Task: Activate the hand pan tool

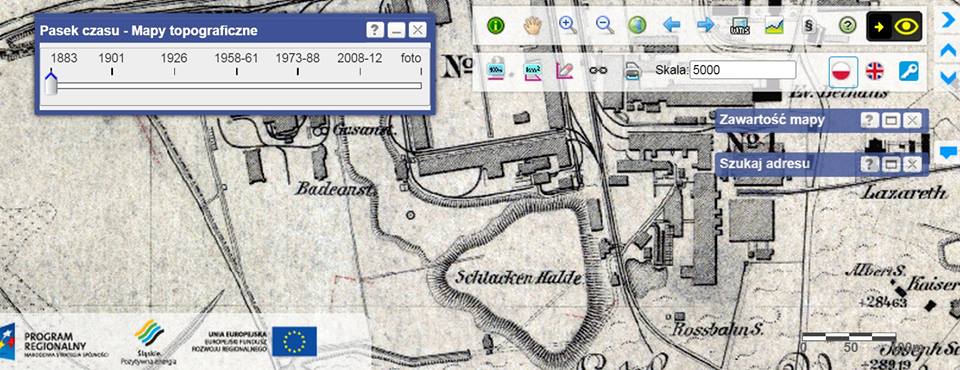Action: tap(532, 25)
